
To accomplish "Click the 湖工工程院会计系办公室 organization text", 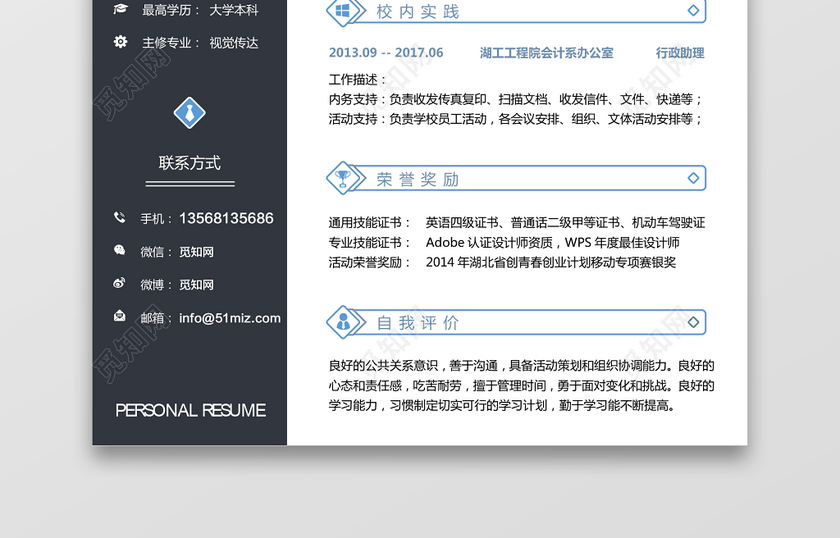I will click(x=546, y=53).
